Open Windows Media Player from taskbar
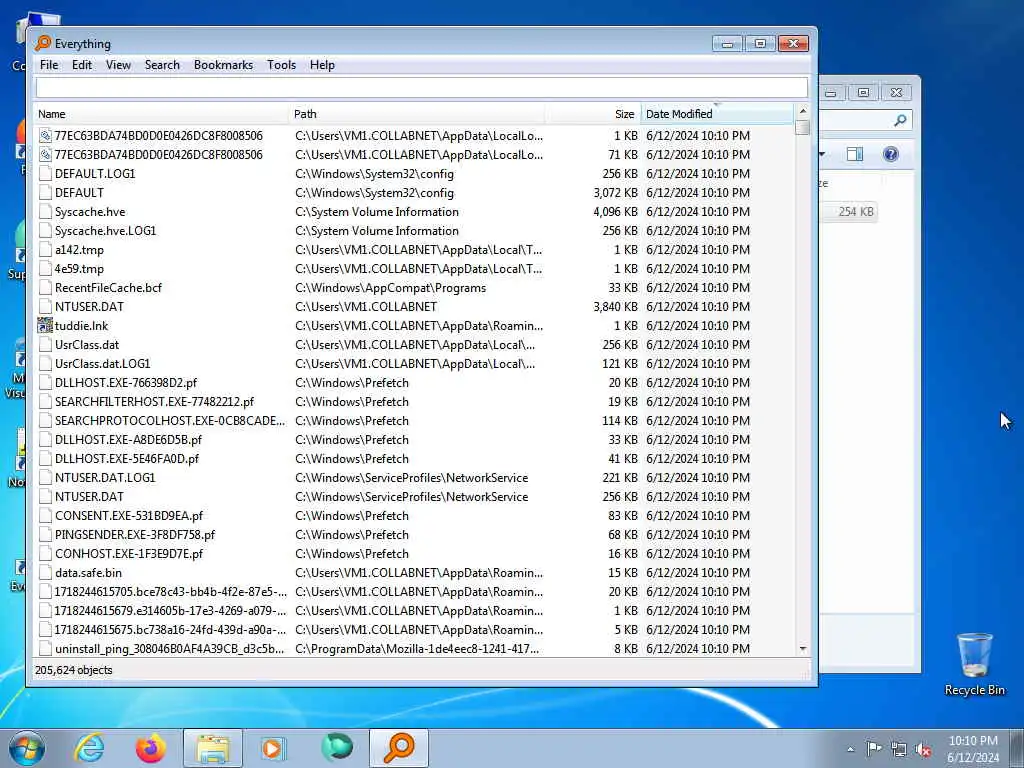 pos(274,748)
